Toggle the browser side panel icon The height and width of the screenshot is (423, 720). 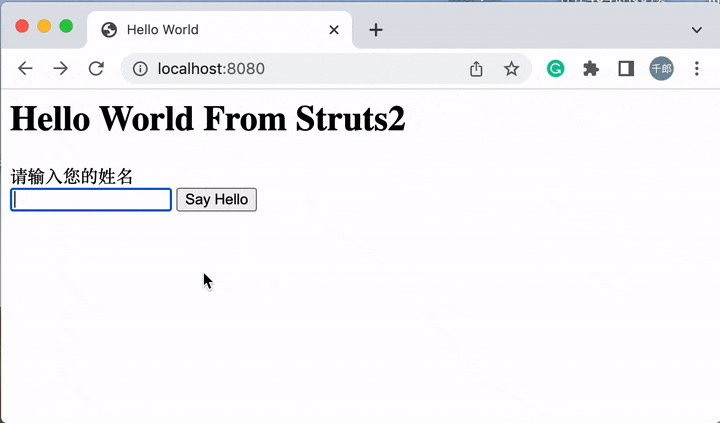pyautogui.click(x=626, y=69)
